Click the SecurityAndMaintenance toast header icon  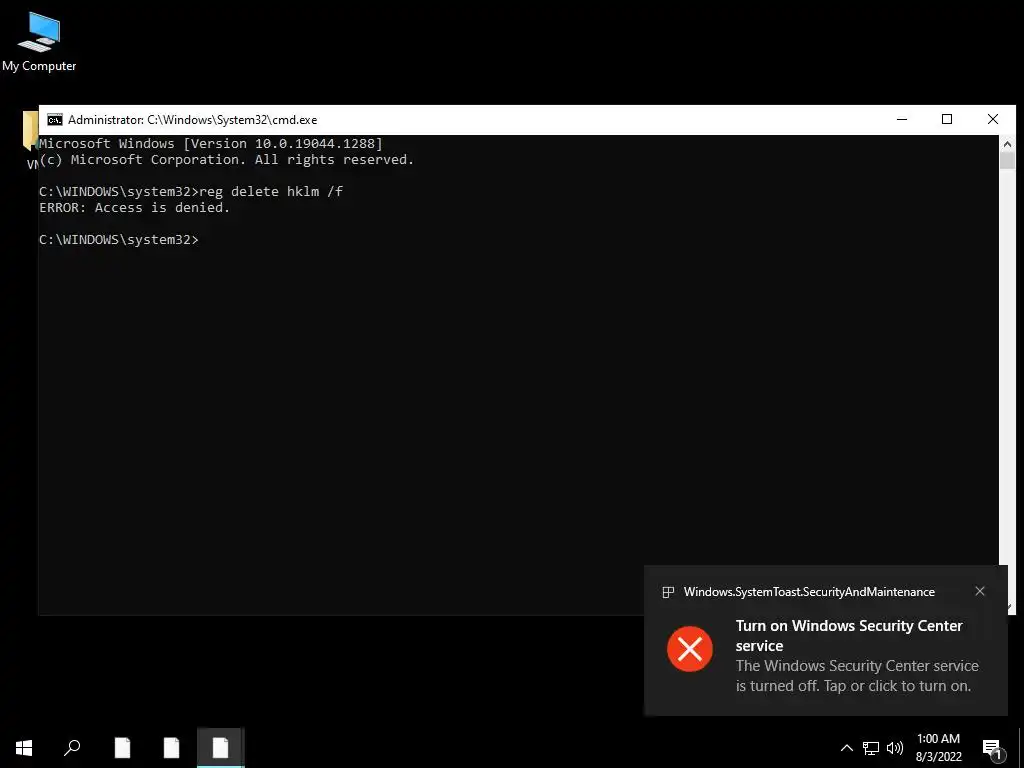tap(667, 592)
